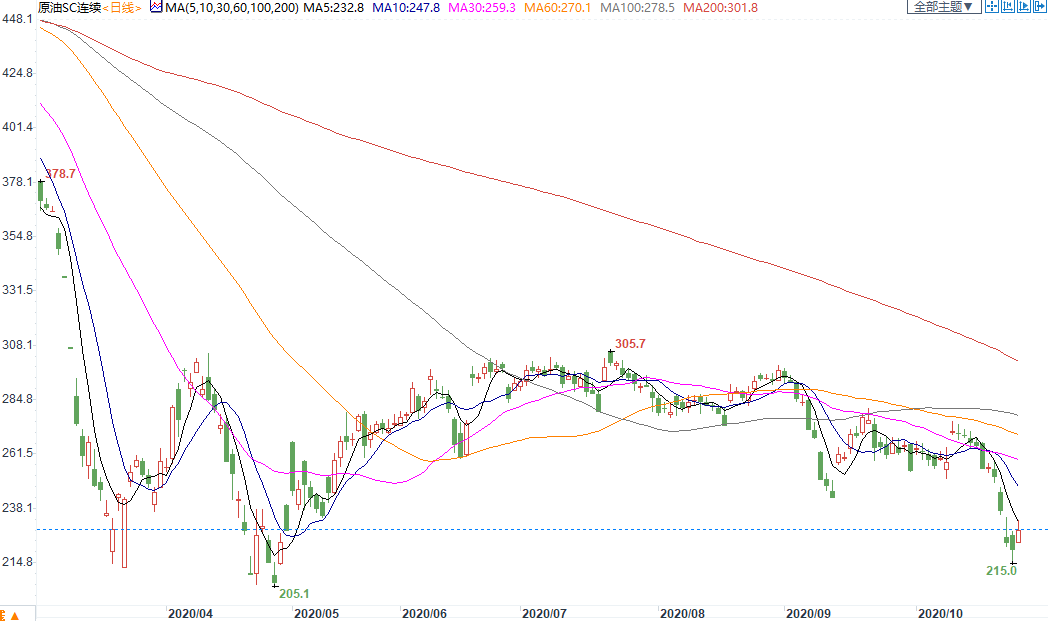Open the 全部主题 dropdown

point(944,7)
